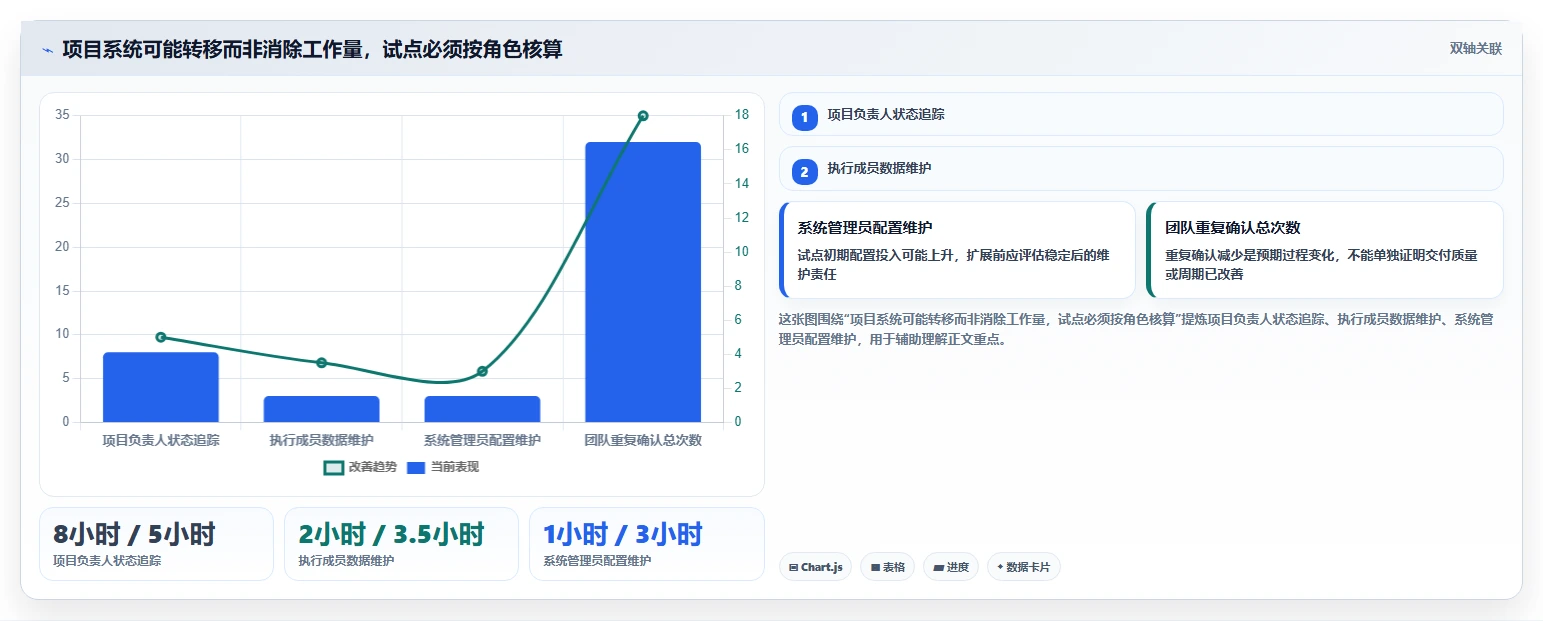Click x-axis label 执行成员数据维护
The height and width of the screenshot is (621, 1543).
click(x=322, y=440)
